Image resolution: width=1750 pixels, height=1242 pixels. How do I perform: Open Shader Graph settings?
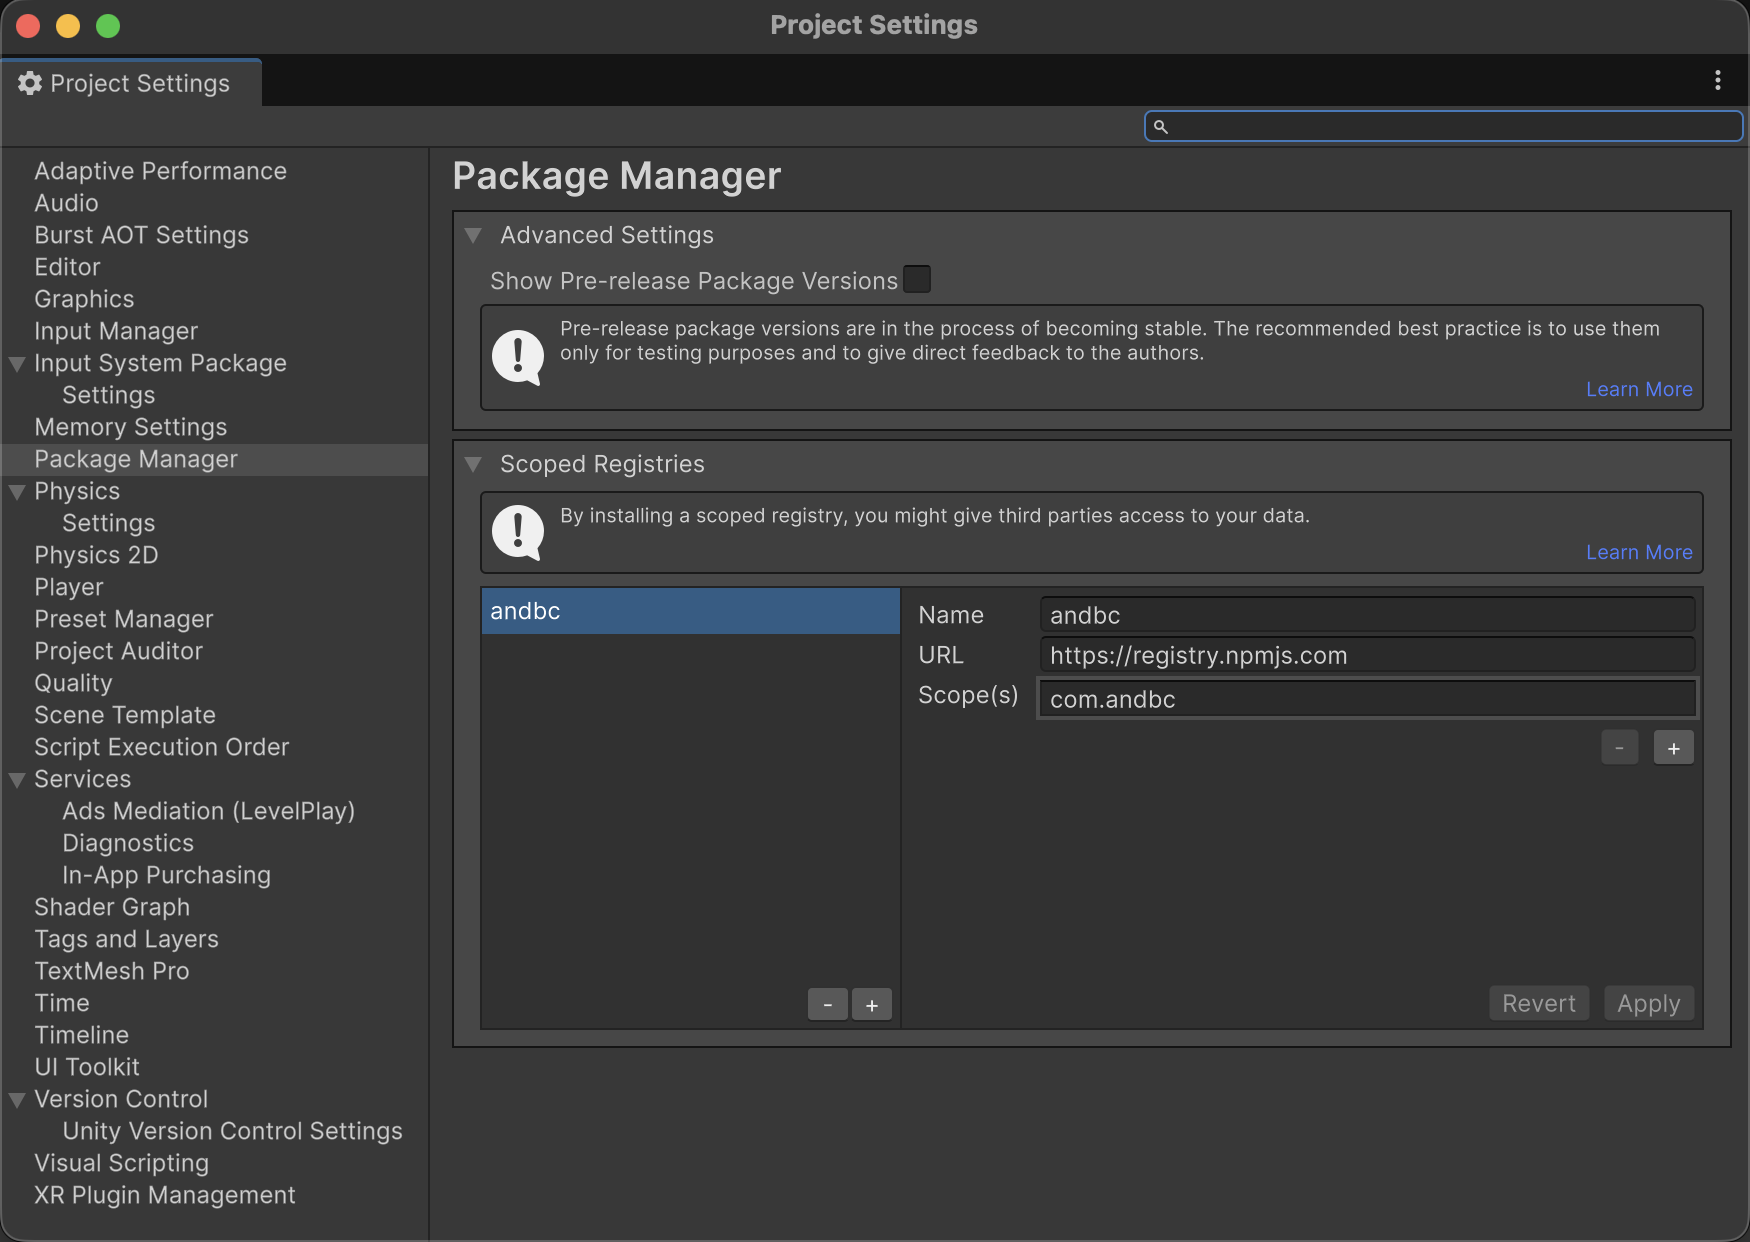pos(112,907)
